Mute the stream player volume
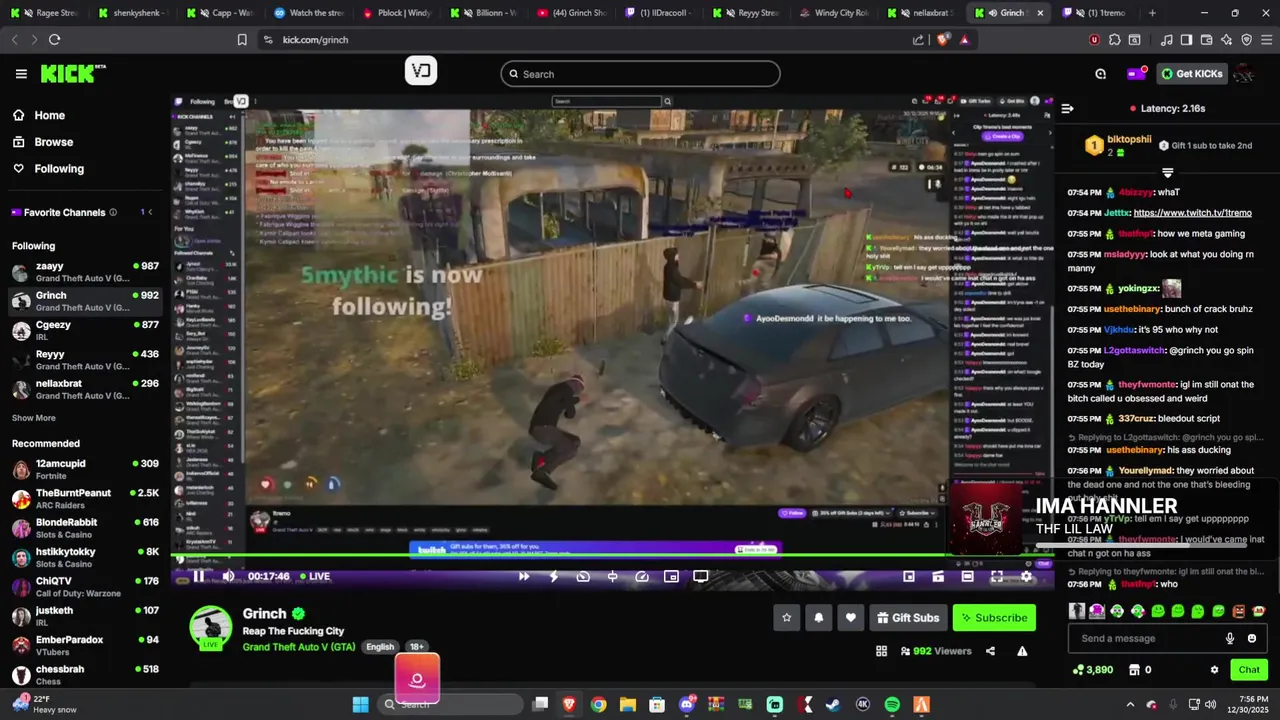Image resolution: width=1280 pixels, height=720 pixels. pos(228,576)
